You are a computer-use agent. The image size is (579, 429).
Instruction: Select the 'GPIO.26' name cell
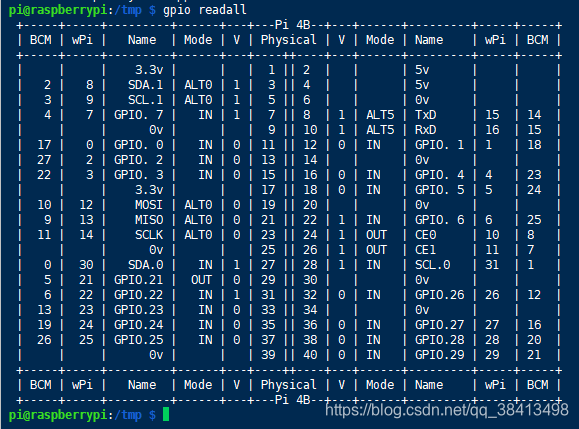pos(439,295)
